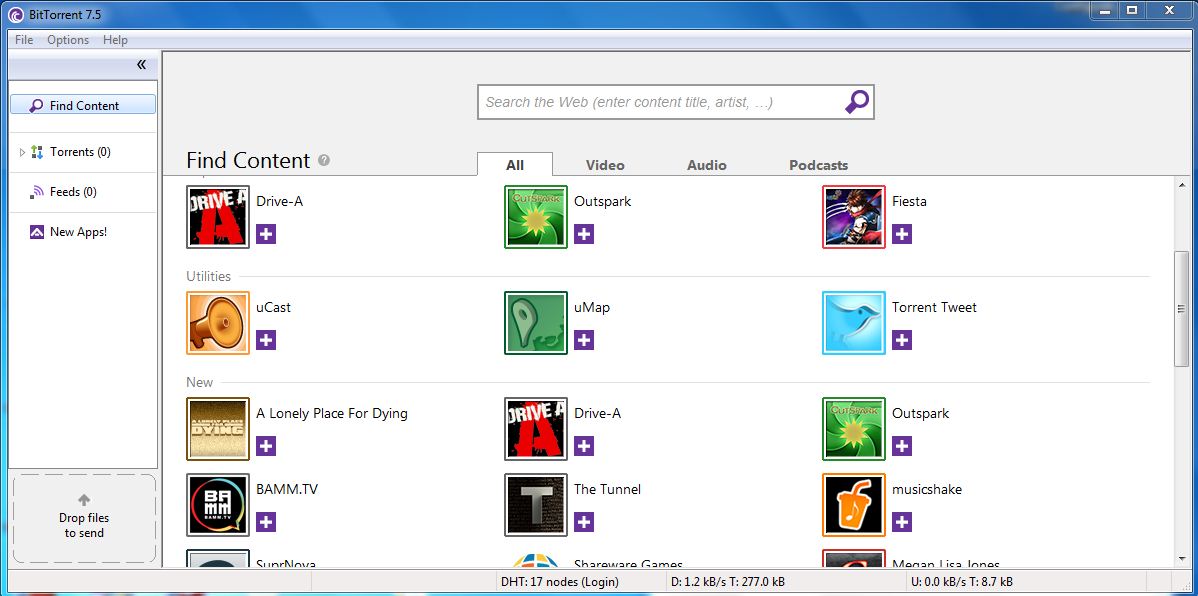Add The Tunnel via purple plus

tap(584, 522)
